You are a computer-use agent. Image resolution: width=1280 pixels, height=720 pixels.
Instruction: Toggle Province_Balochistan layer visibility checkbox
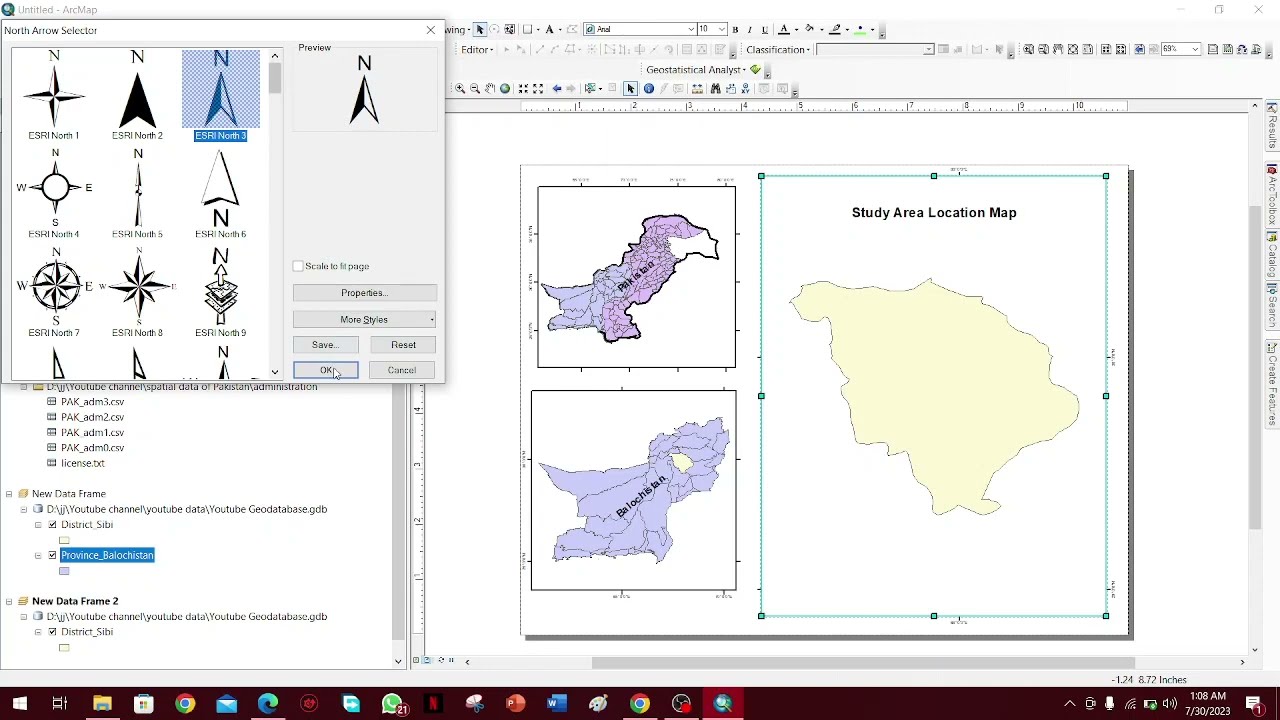point(53,555)
